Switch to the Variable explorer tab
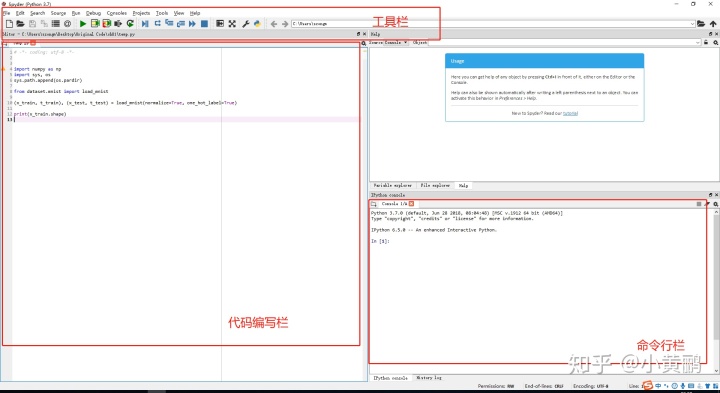This screenshot has height=393, width=720. coord(393,185)
